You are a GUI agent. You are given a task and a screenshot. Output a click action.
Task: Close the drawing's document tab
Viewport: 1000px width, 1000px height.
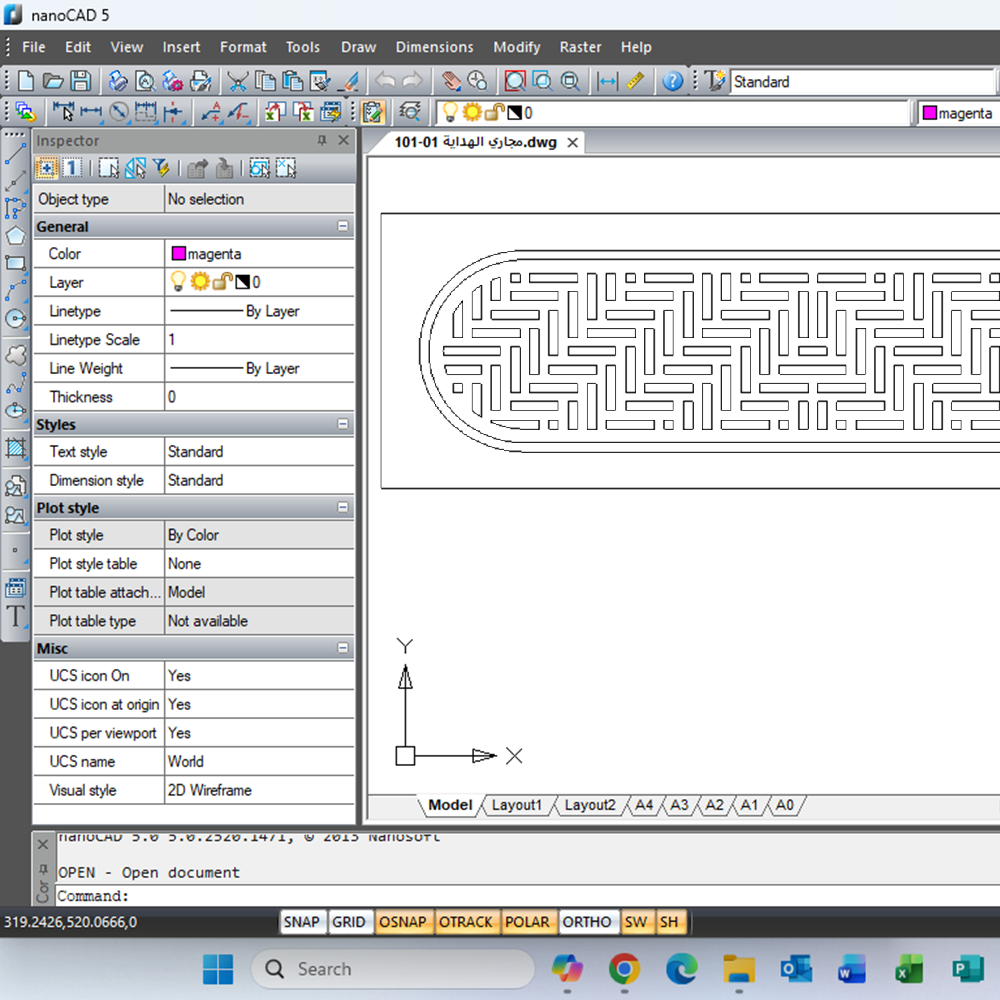click(x=573, y=143)
